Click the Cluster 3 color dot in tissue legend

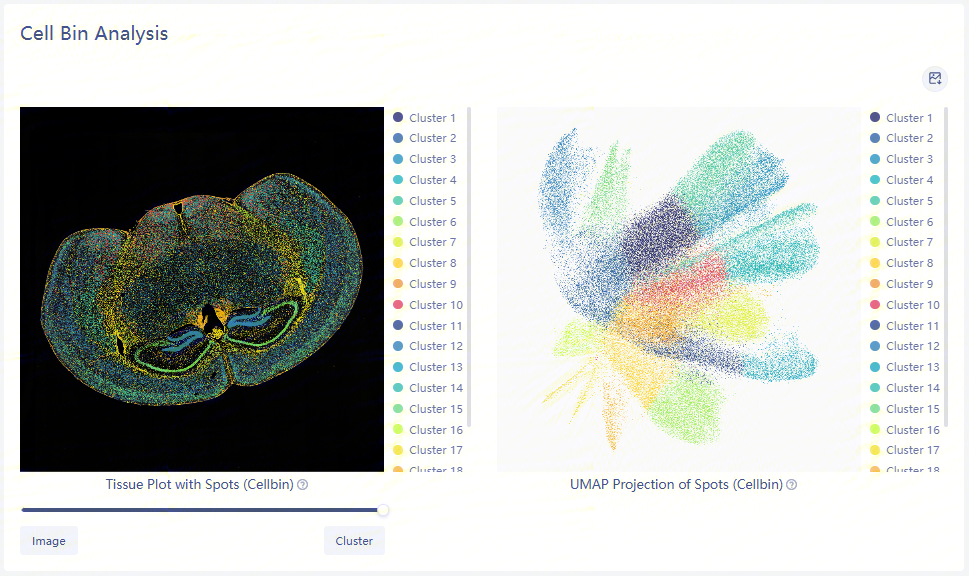[398, 159]
